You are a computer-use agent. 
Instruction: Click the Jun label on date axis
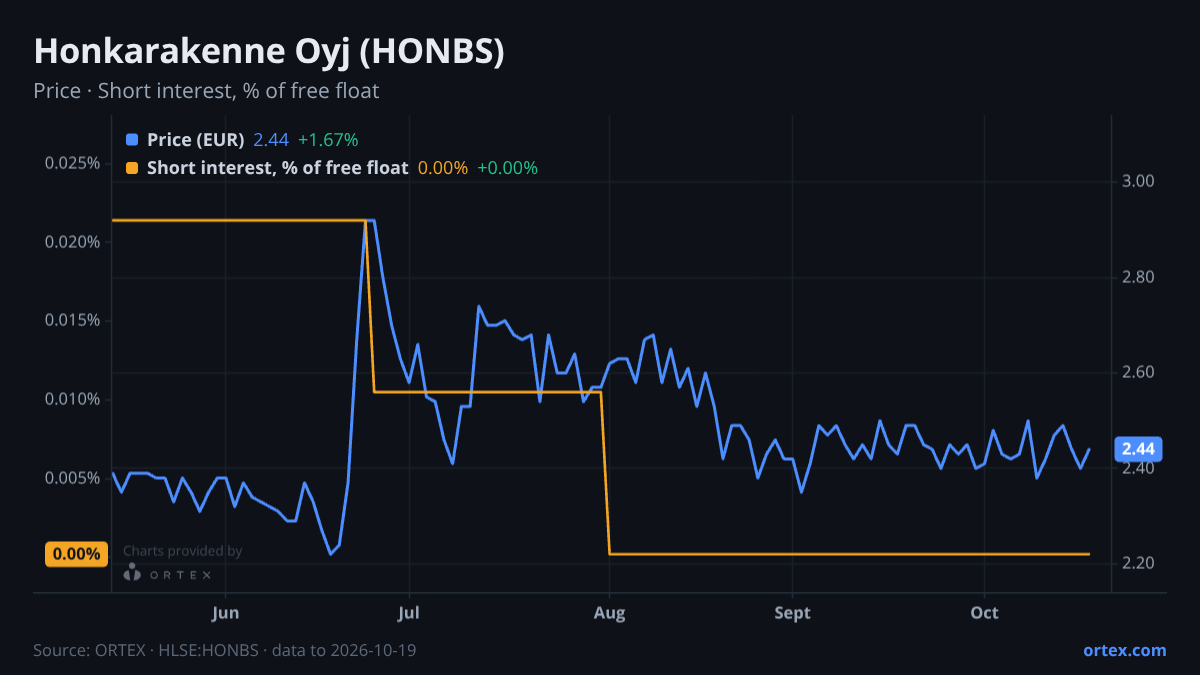226,613
